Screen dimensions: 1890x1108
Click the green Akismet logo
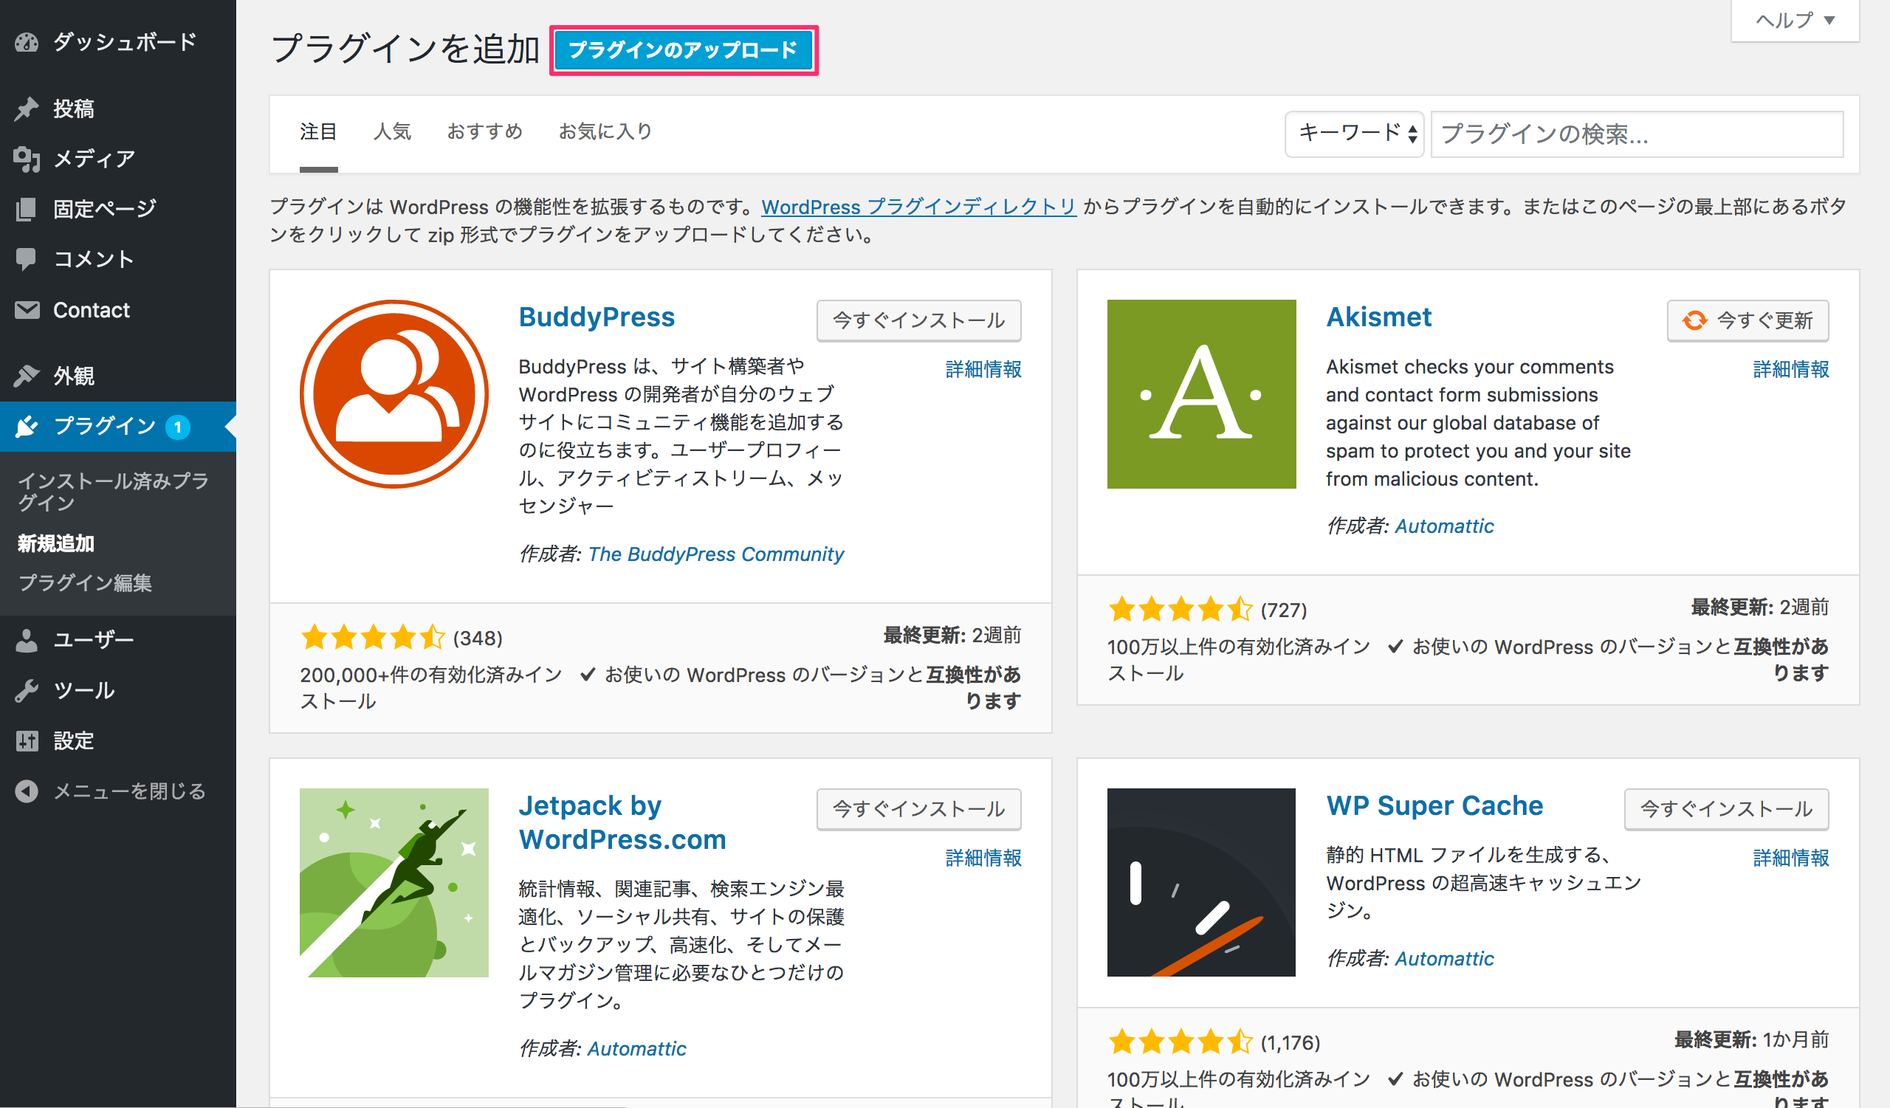coord(1201,394)
